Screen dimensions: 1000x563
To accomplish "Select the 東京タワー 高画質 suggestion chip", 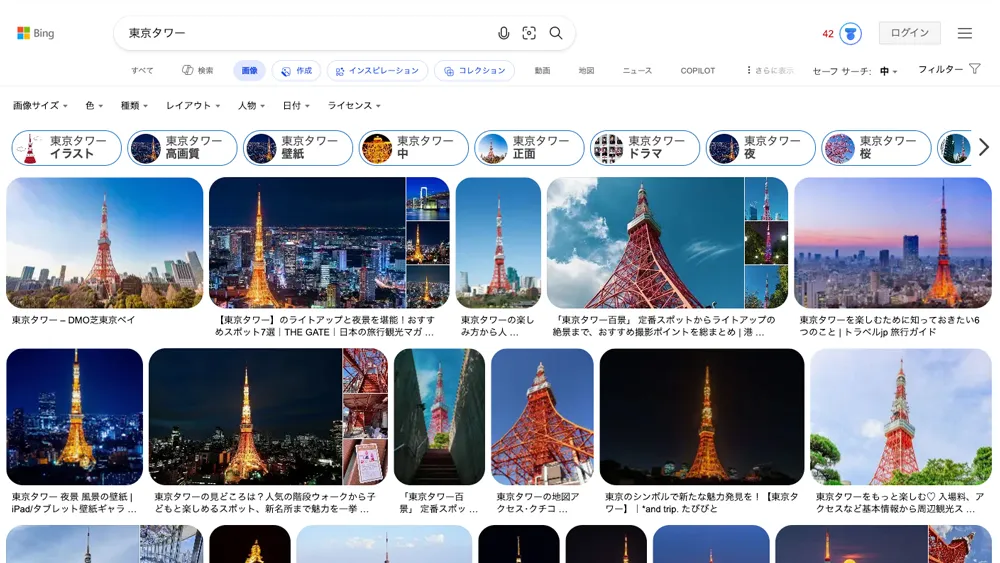I will (182, 148).
